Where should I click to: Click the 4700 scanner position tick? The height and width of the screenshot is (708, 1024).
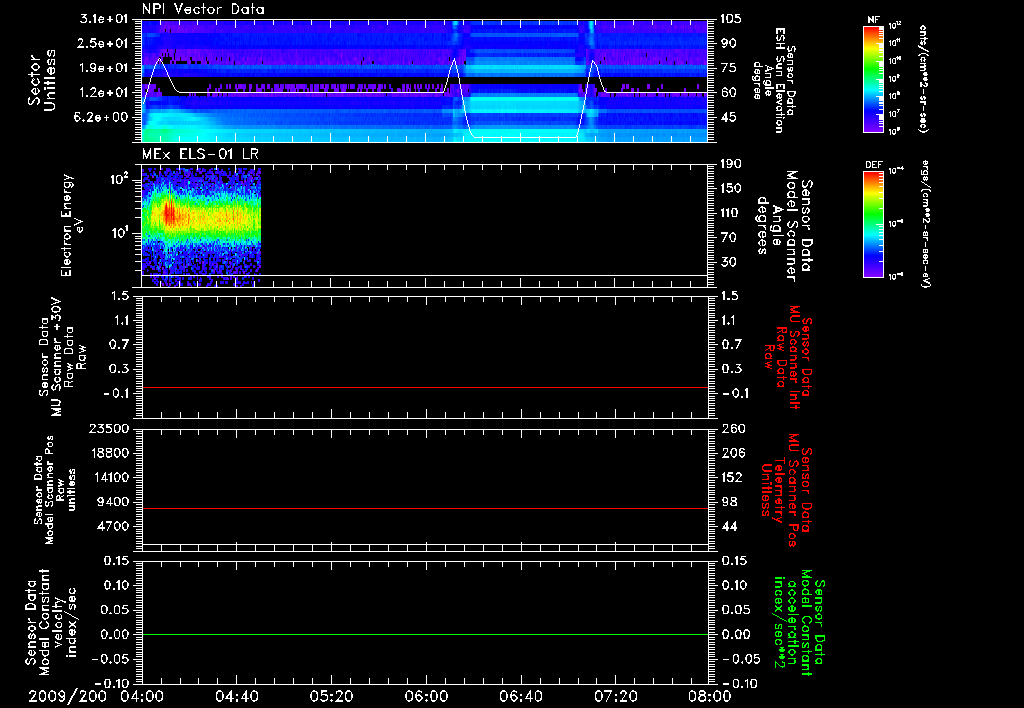[x=113, y=526]
